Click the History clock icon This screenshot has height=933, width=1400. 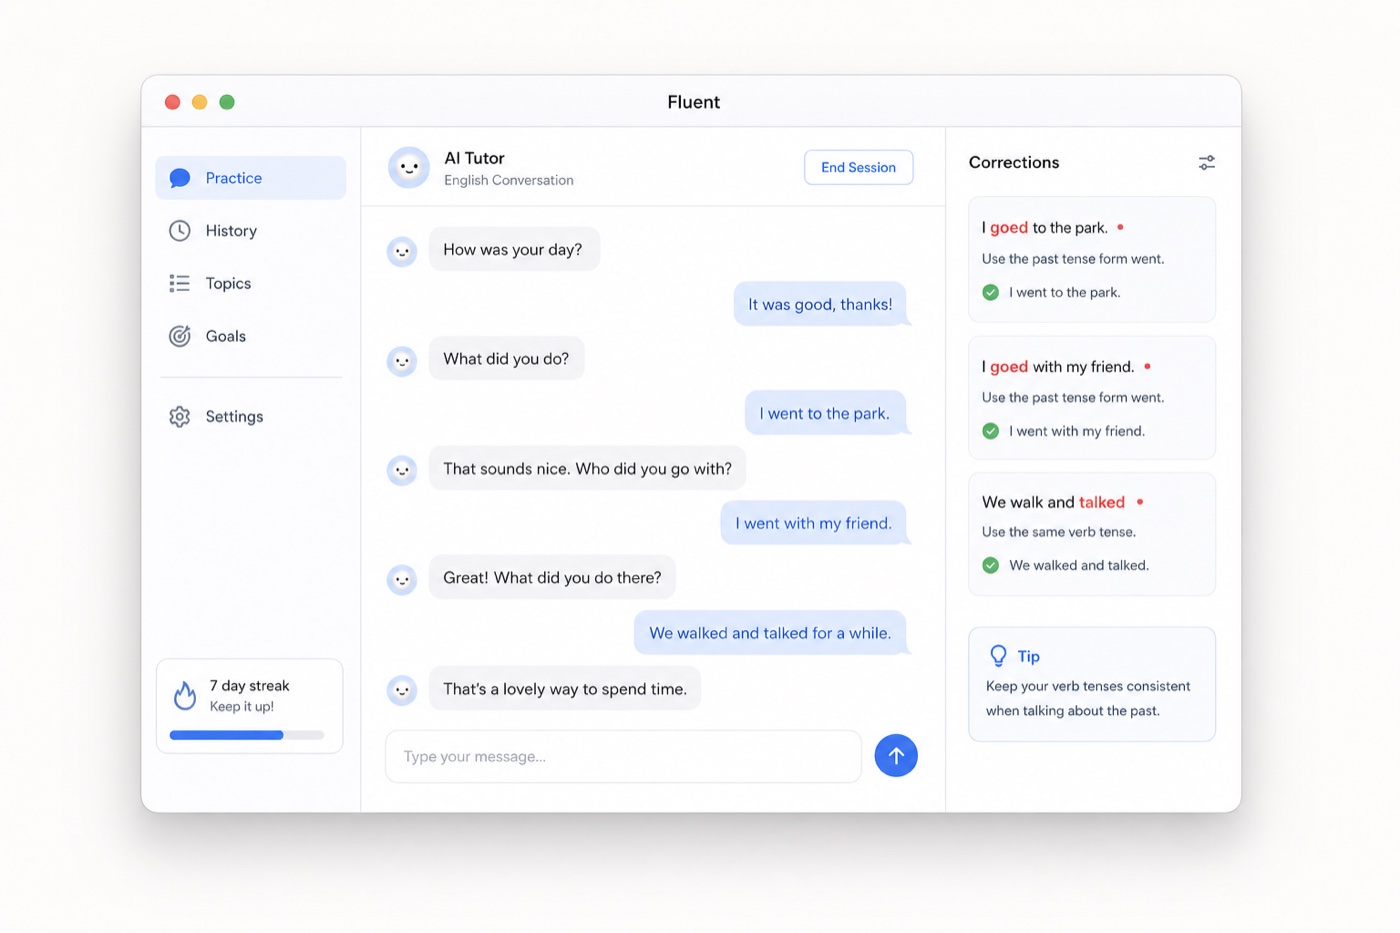(180, 231)
